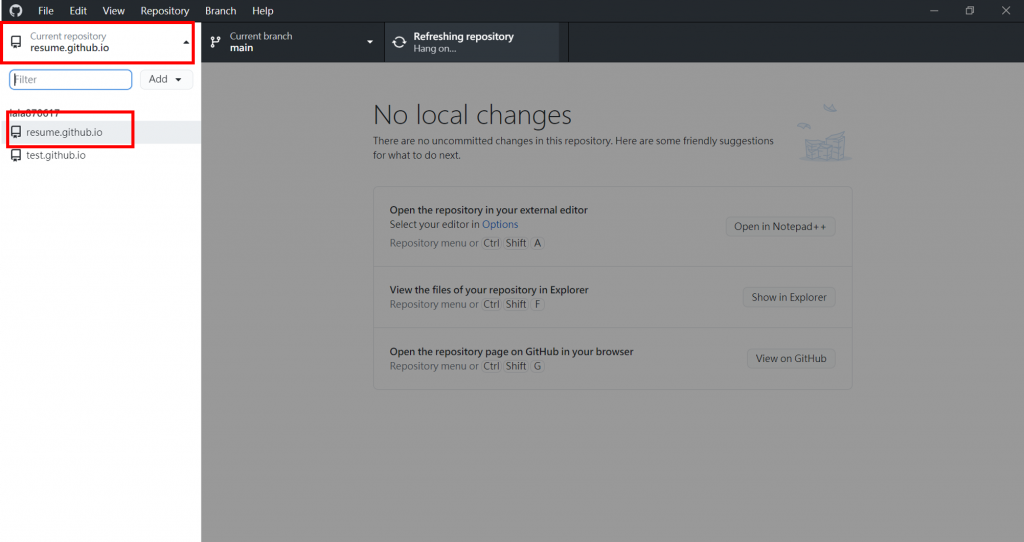
Task: Minimize the GitHub Desktop window
Action: (x=934, y=10)
